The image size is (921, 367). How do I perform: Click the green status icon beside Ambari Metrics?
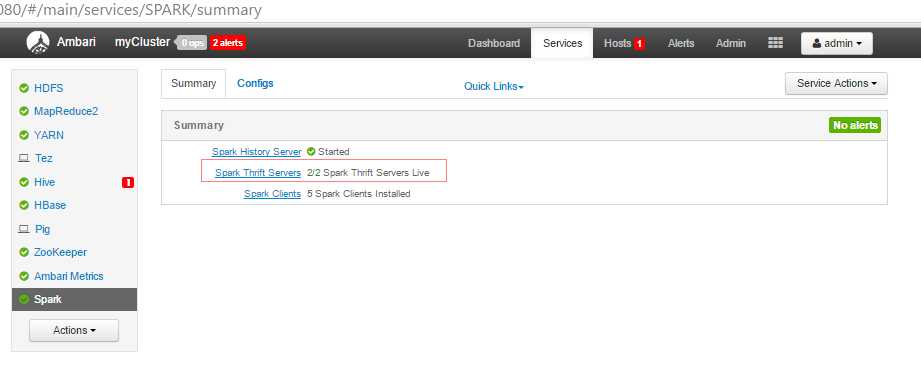[x=24, y=276]
